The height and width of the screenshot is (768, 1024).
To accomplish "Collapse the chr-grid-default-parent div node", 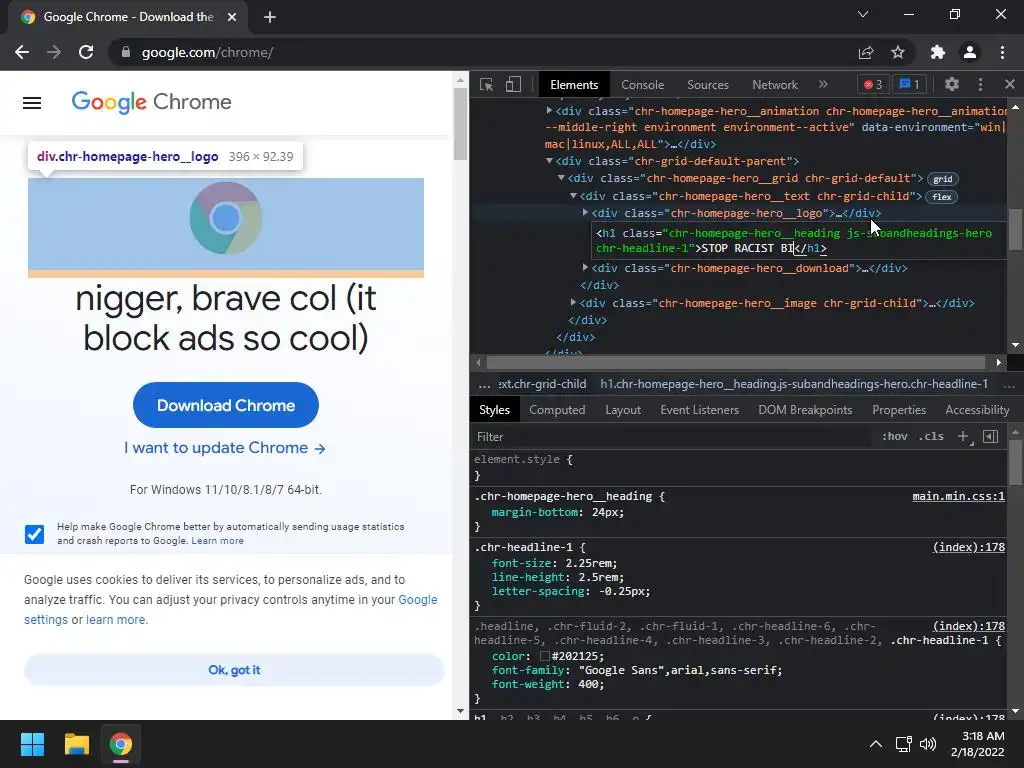I will coord(549,161).
